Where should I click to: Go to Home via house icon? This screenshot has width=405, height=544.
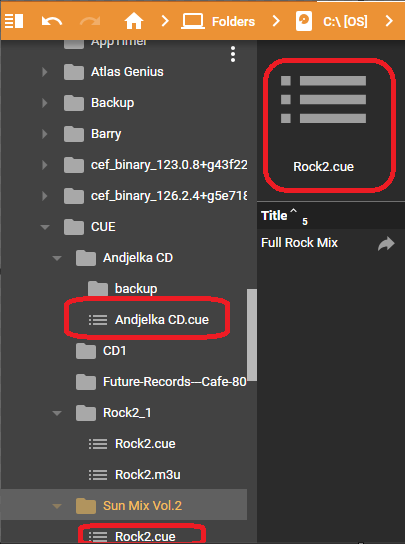pos(134,21)
